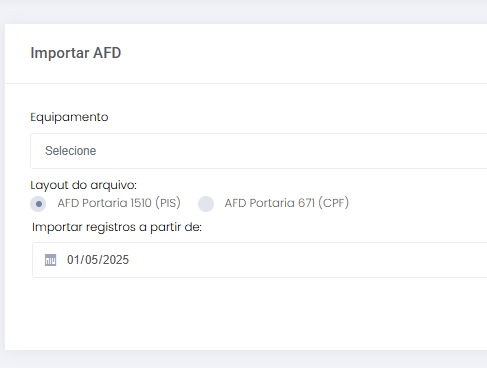Click the AFD Portaria 1510 (PIS) label text
Image resolution: width=487 pixels, height=368 pixels.
tap(119, 203)
